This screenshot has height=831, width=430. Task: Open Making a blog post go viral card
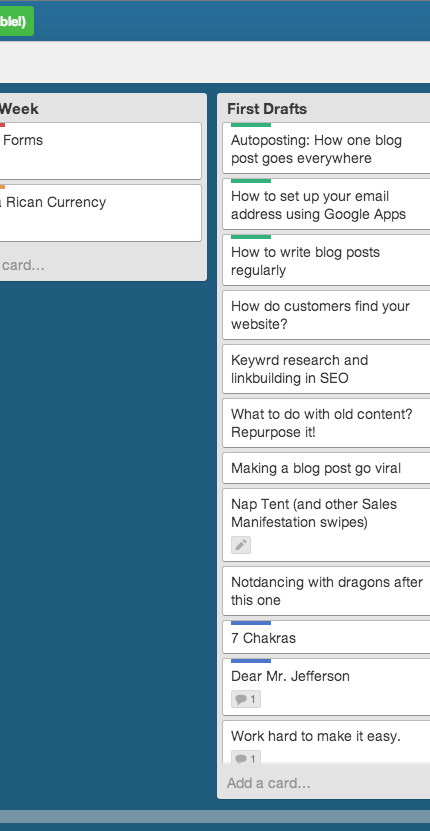point(326,468)
